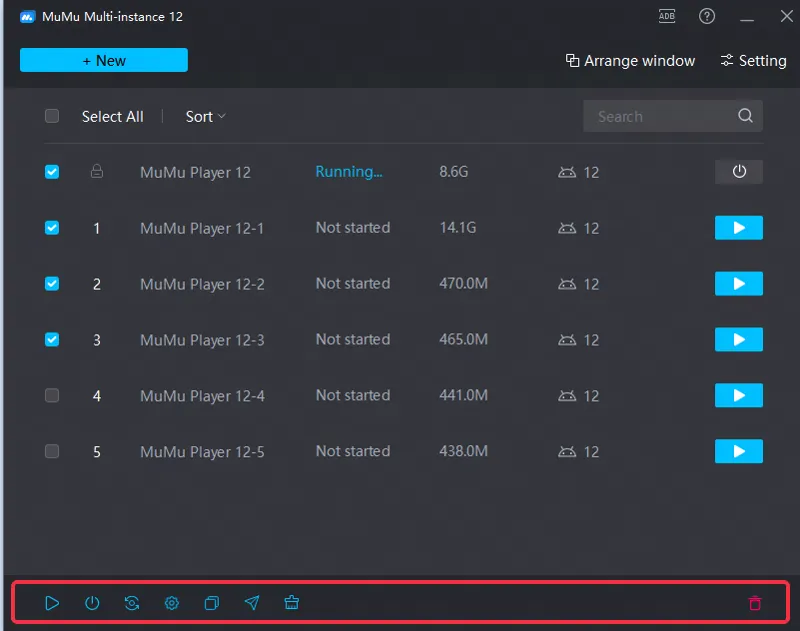The width and height of the screenshot is (800, 631).
Task: Shut down MuMu Player 12 with power button
Action: pos(739,172)
